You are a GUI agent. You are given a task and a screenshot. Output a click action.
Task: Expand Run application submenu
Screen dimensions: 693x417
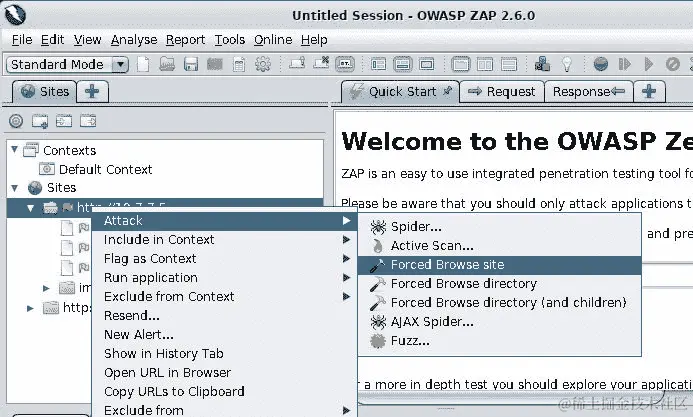225,277
